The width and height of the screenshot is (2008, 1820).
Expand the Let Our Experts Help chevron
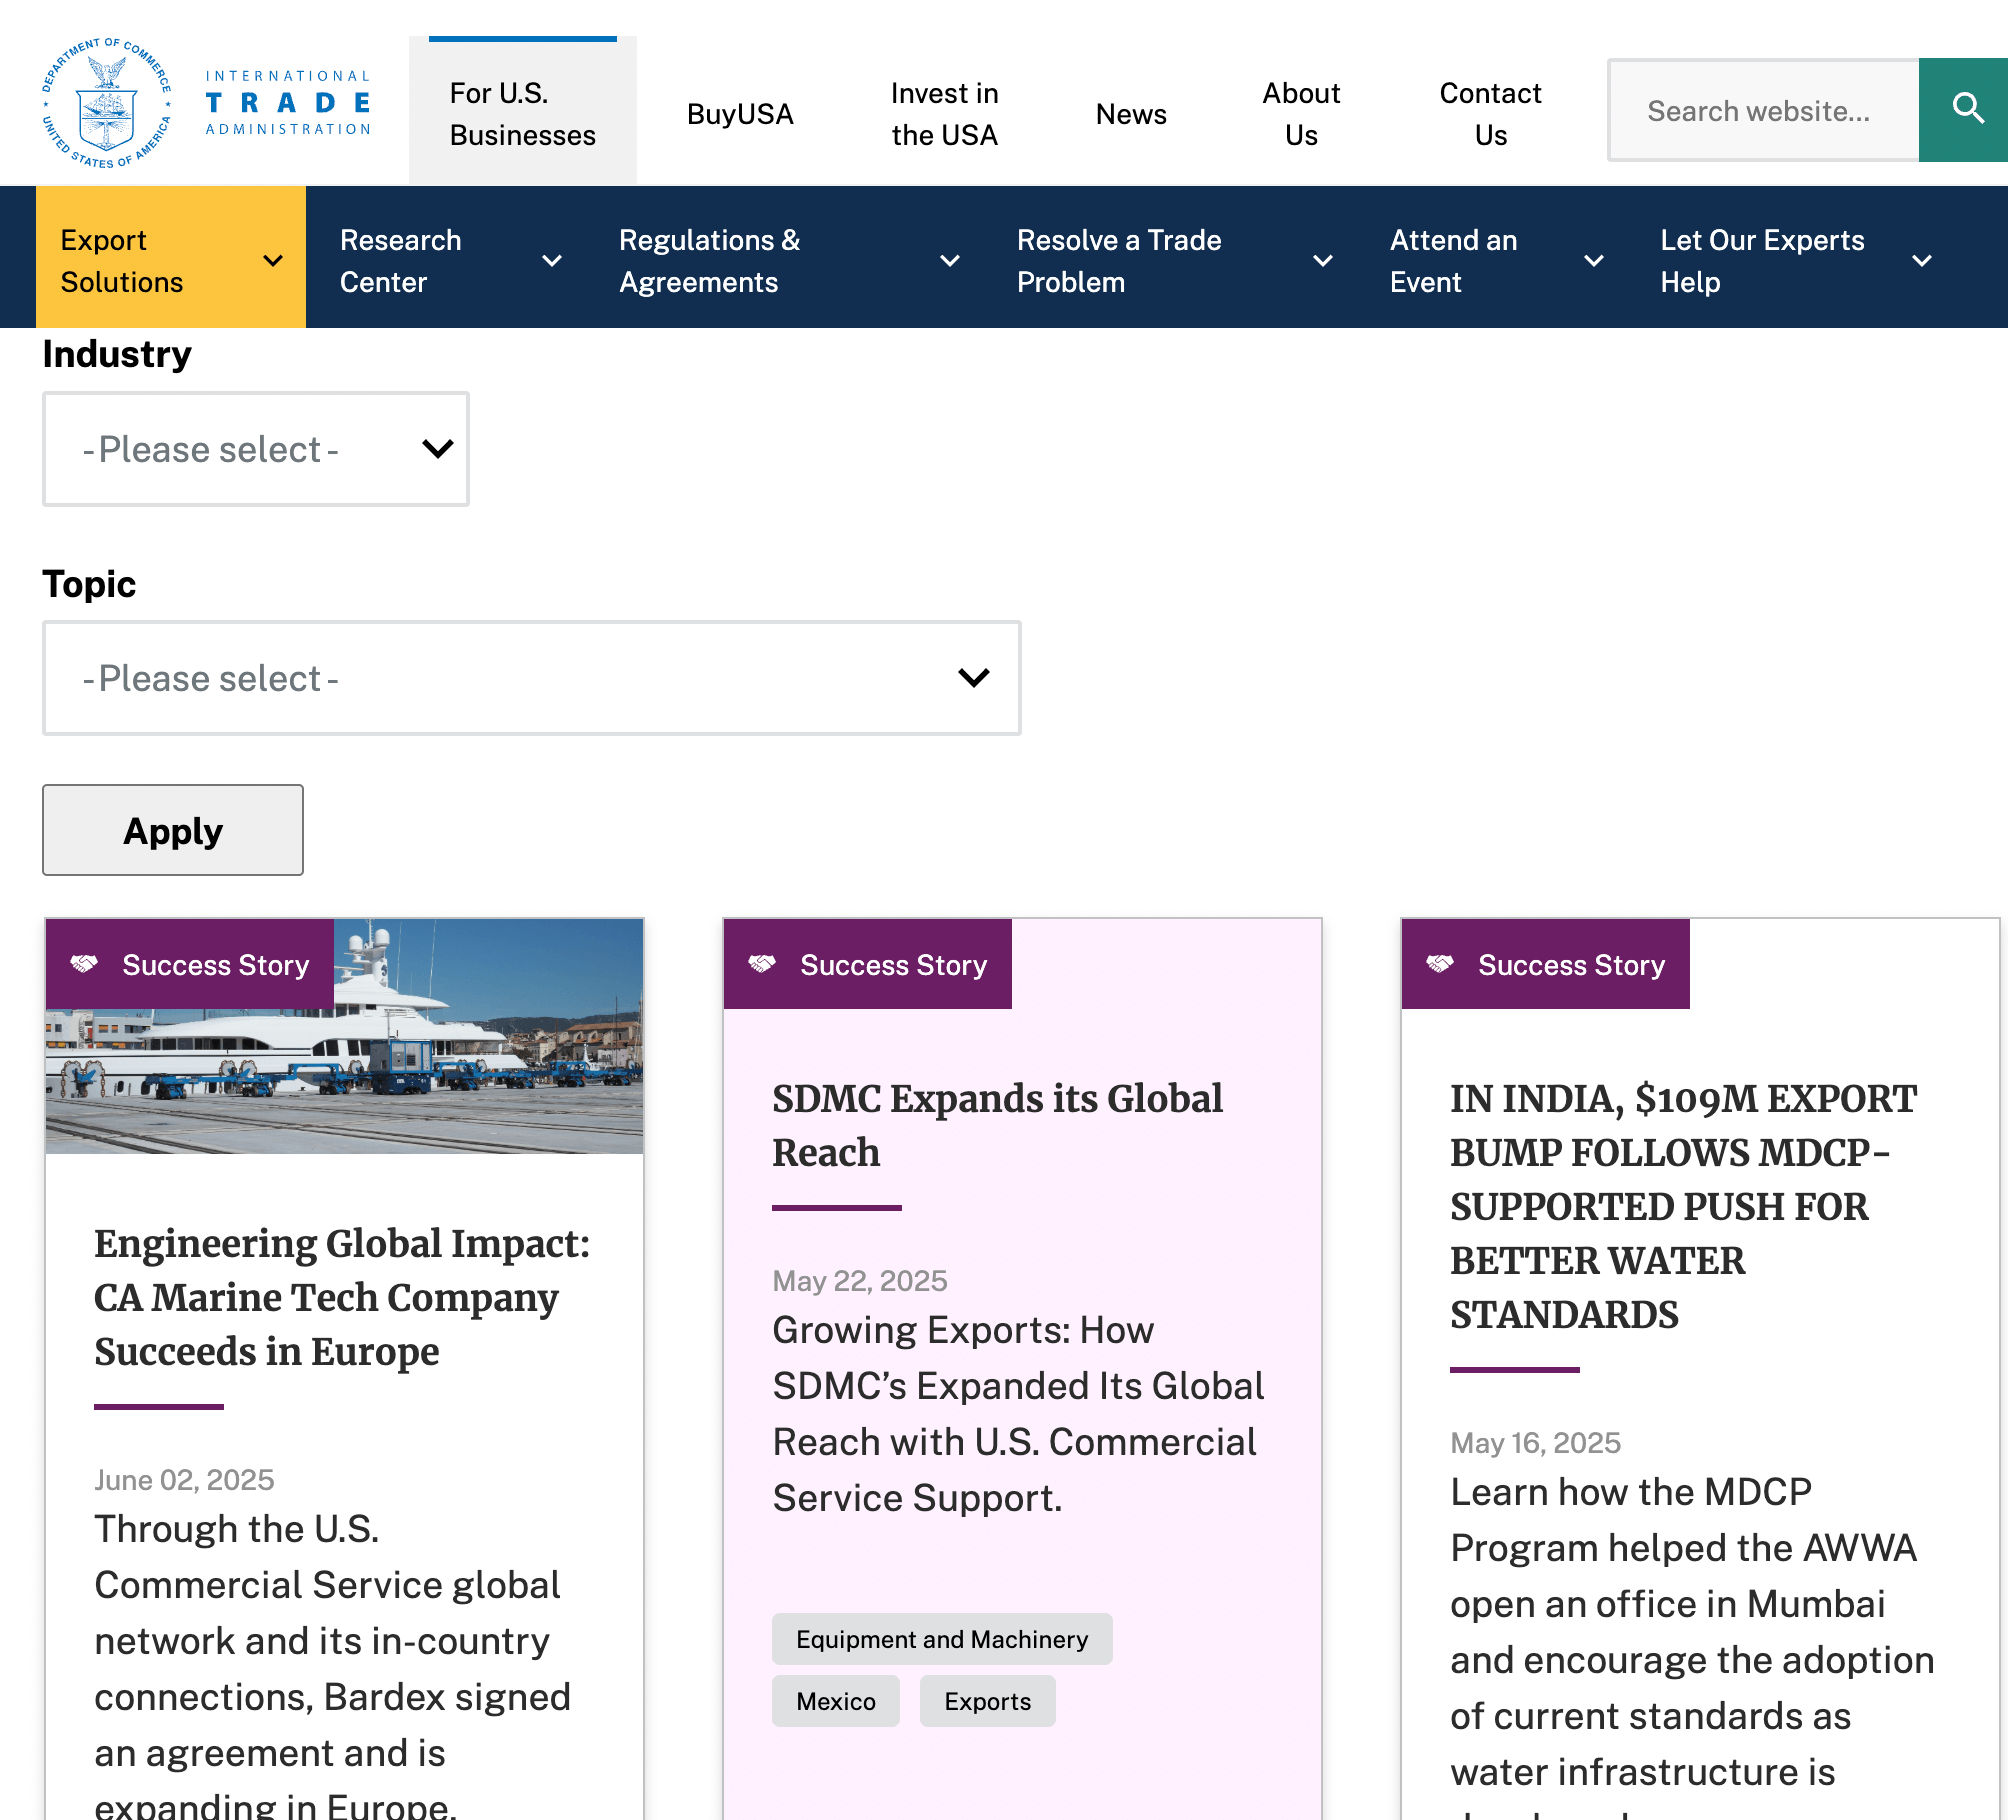pyautogui.click(x=1922, y=261)
